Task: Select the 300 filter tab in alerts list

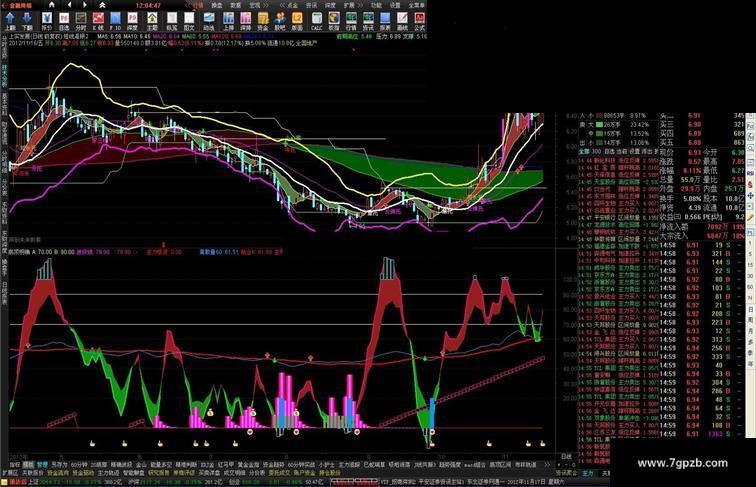Action: point(596,152)
